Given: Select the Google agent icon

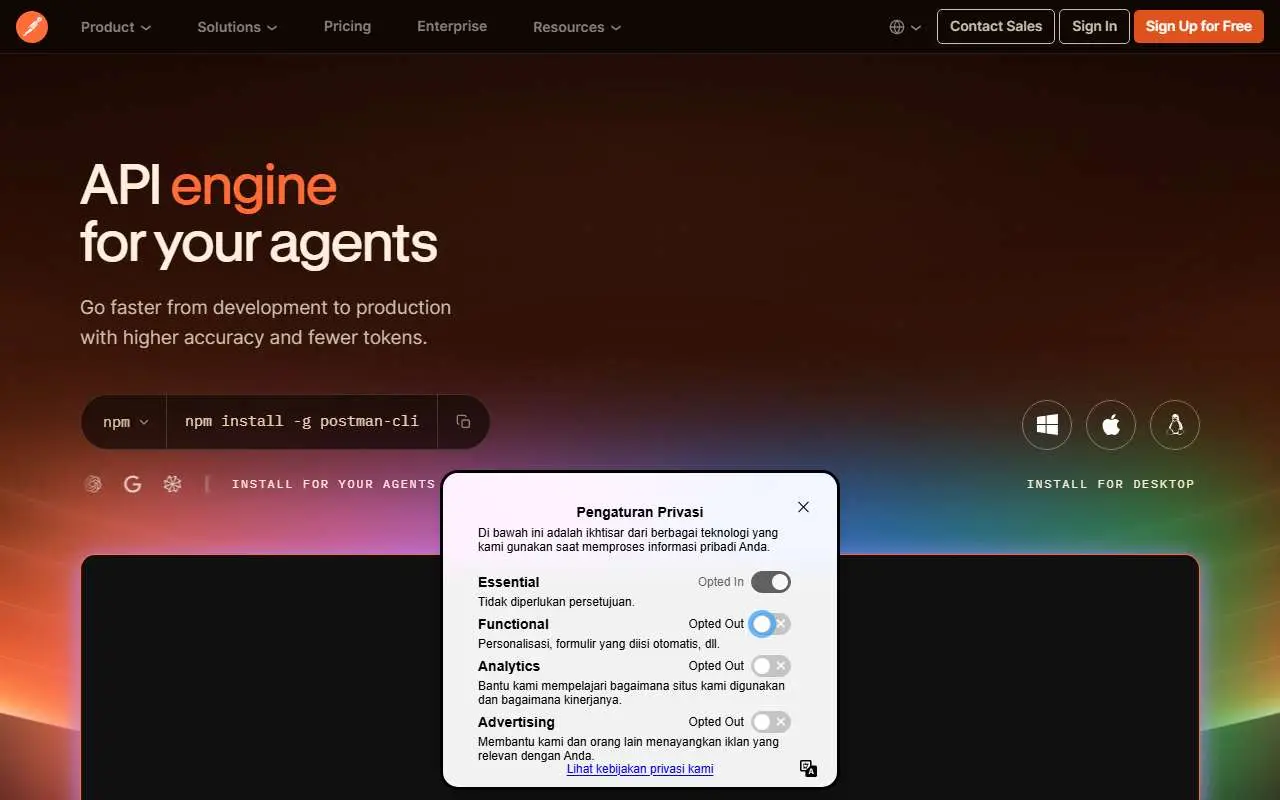Looking at the screenshot, I should [x=132, y=484].
